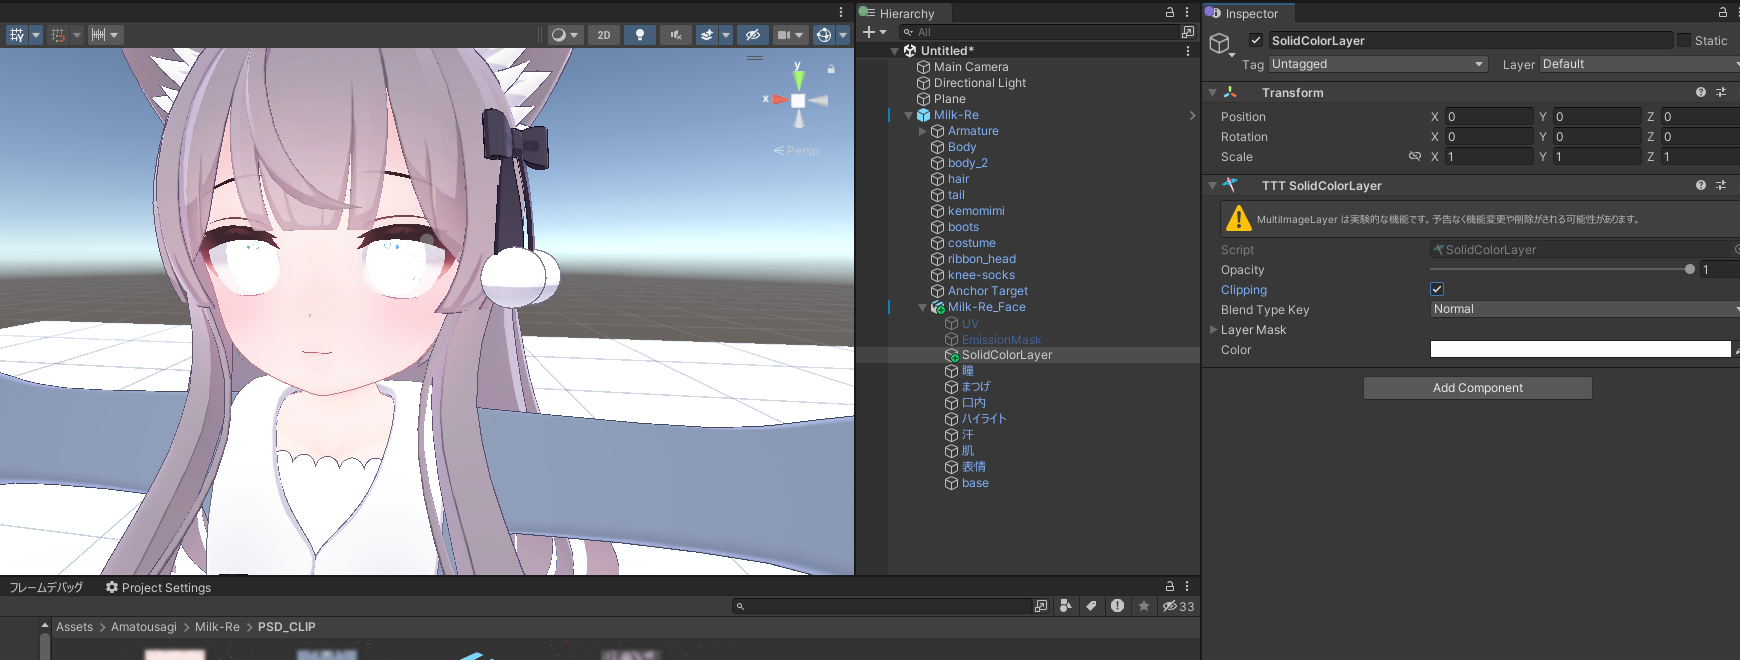Toggle the 2D view mode button

coord(604,35)
